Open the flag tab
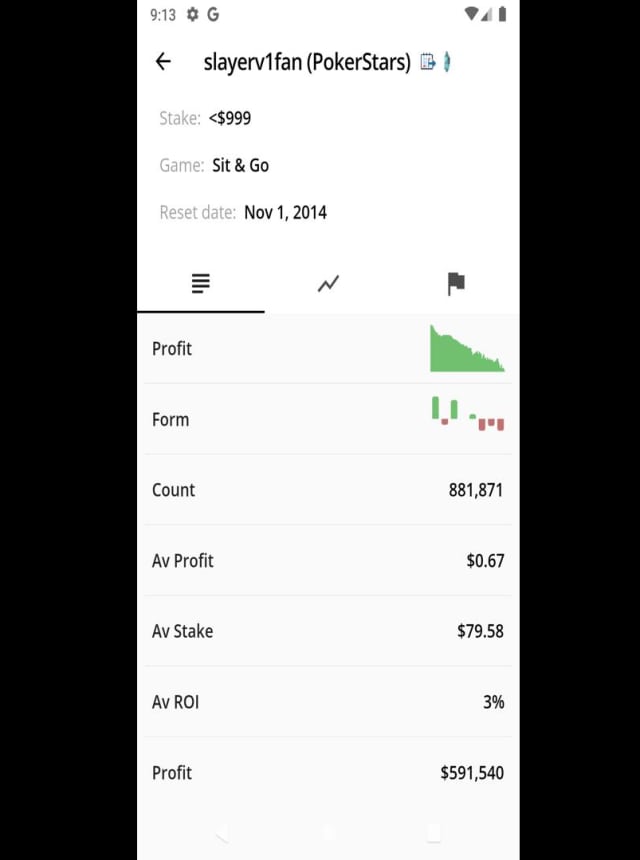 tap(456, 284)
